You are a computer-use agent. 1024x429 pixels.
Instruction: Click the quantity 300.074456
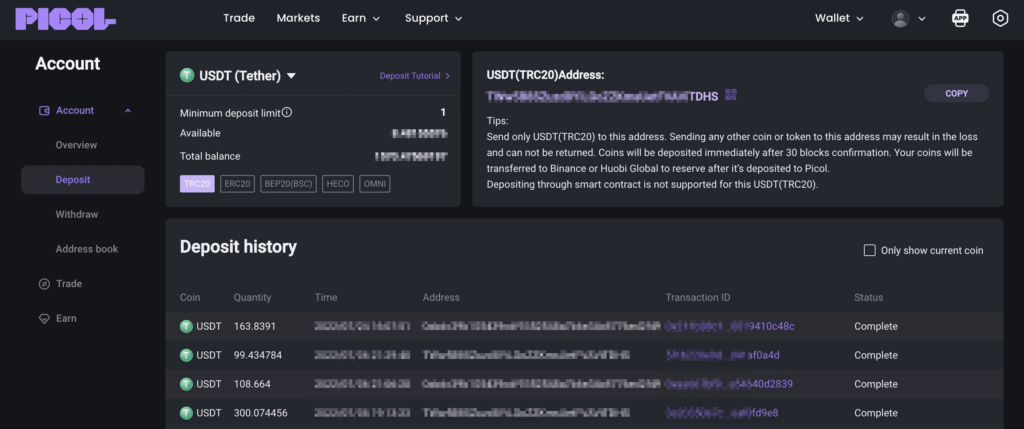261,413
